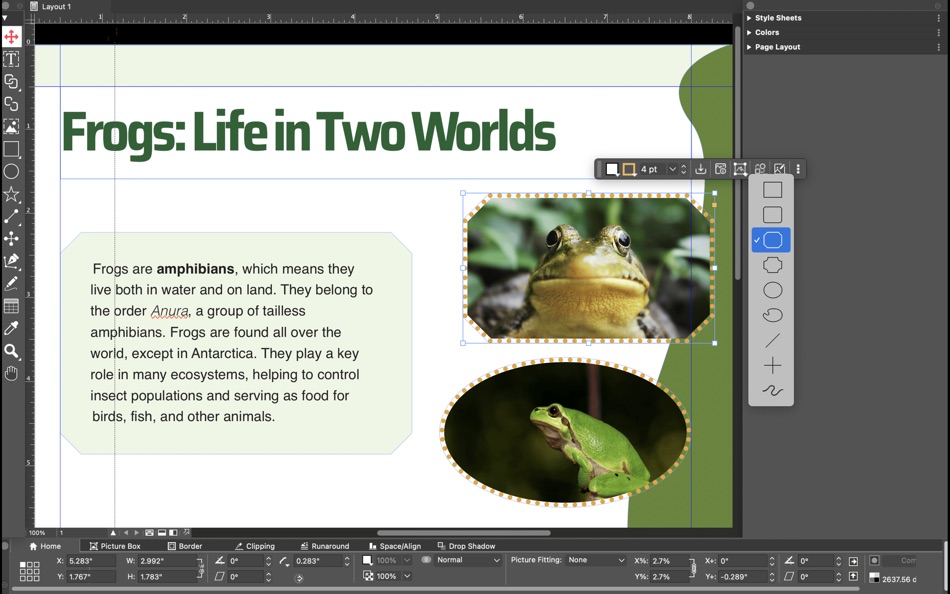950x594 pixels.
Task: Open the 4 pt frame width dropdown
Action: click(672, 169)
